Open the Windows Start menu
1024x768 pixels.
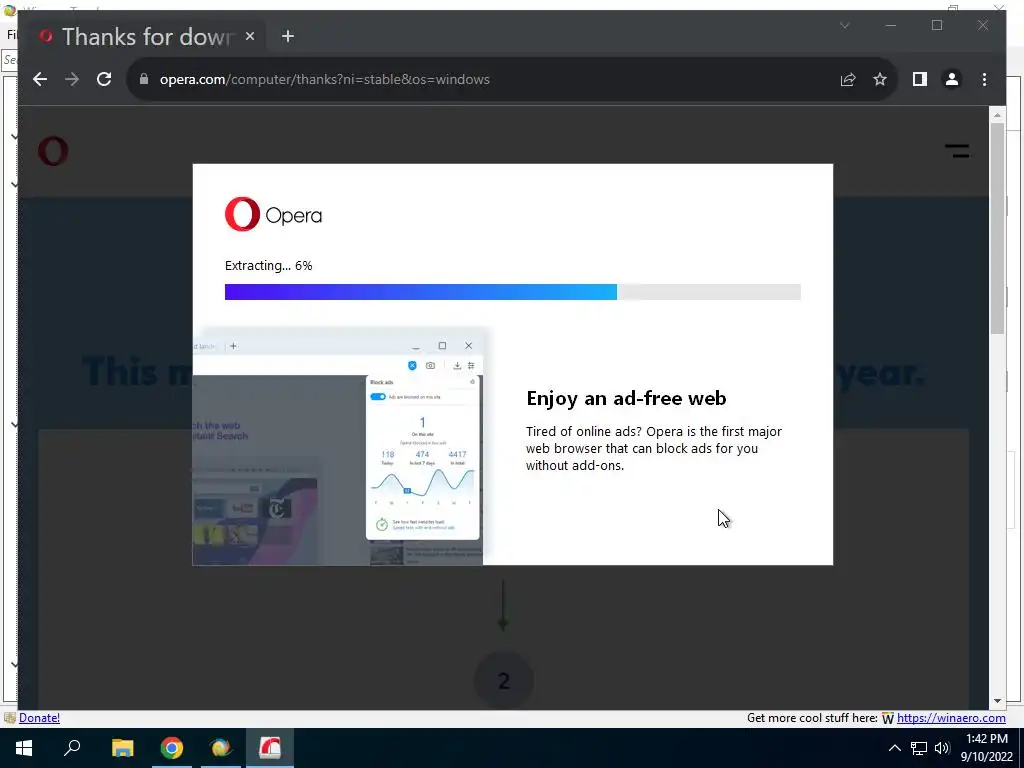click(x=24, y=748)
